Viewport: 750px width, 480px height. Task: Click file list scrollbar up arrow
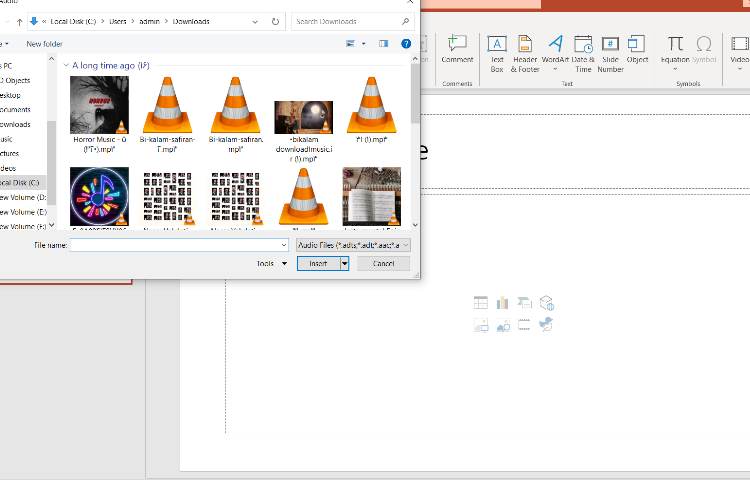click(x=415, y=59)
